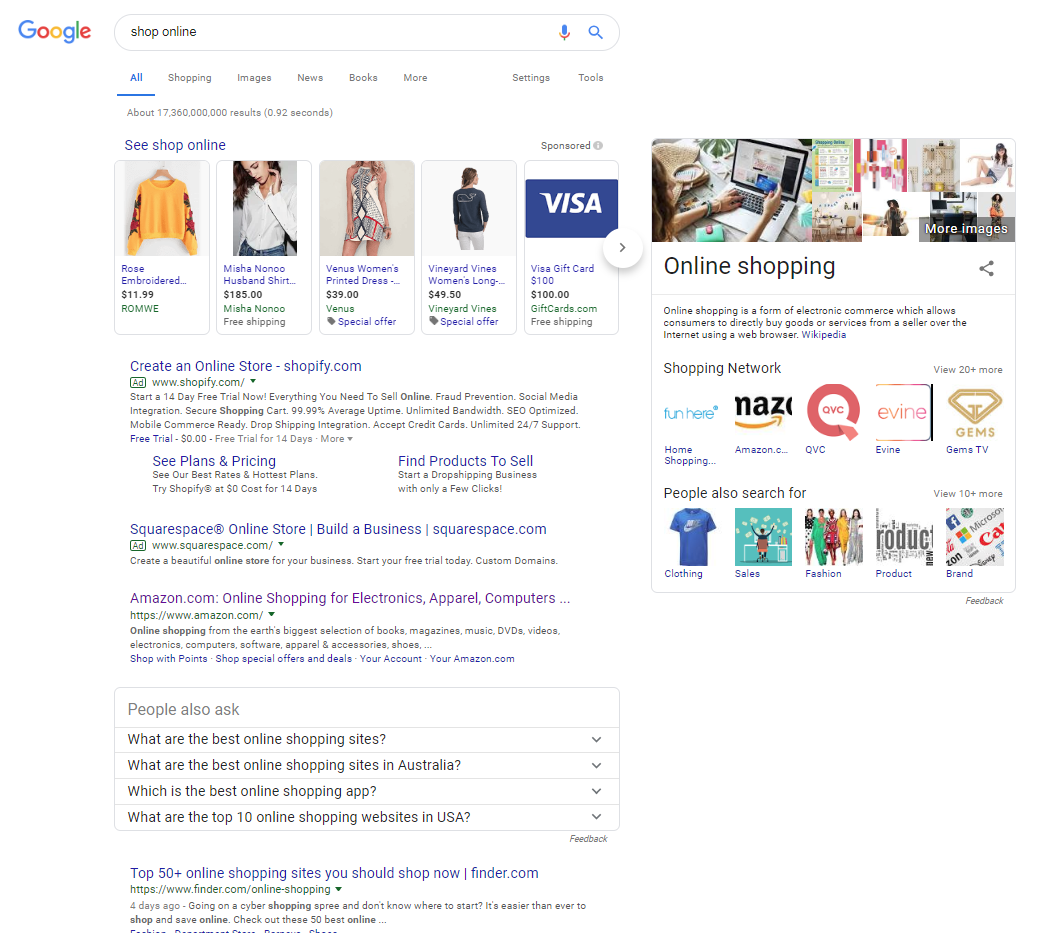Open the Brand related search thumbnail
Screen dimensions: 1060x933
975,537
